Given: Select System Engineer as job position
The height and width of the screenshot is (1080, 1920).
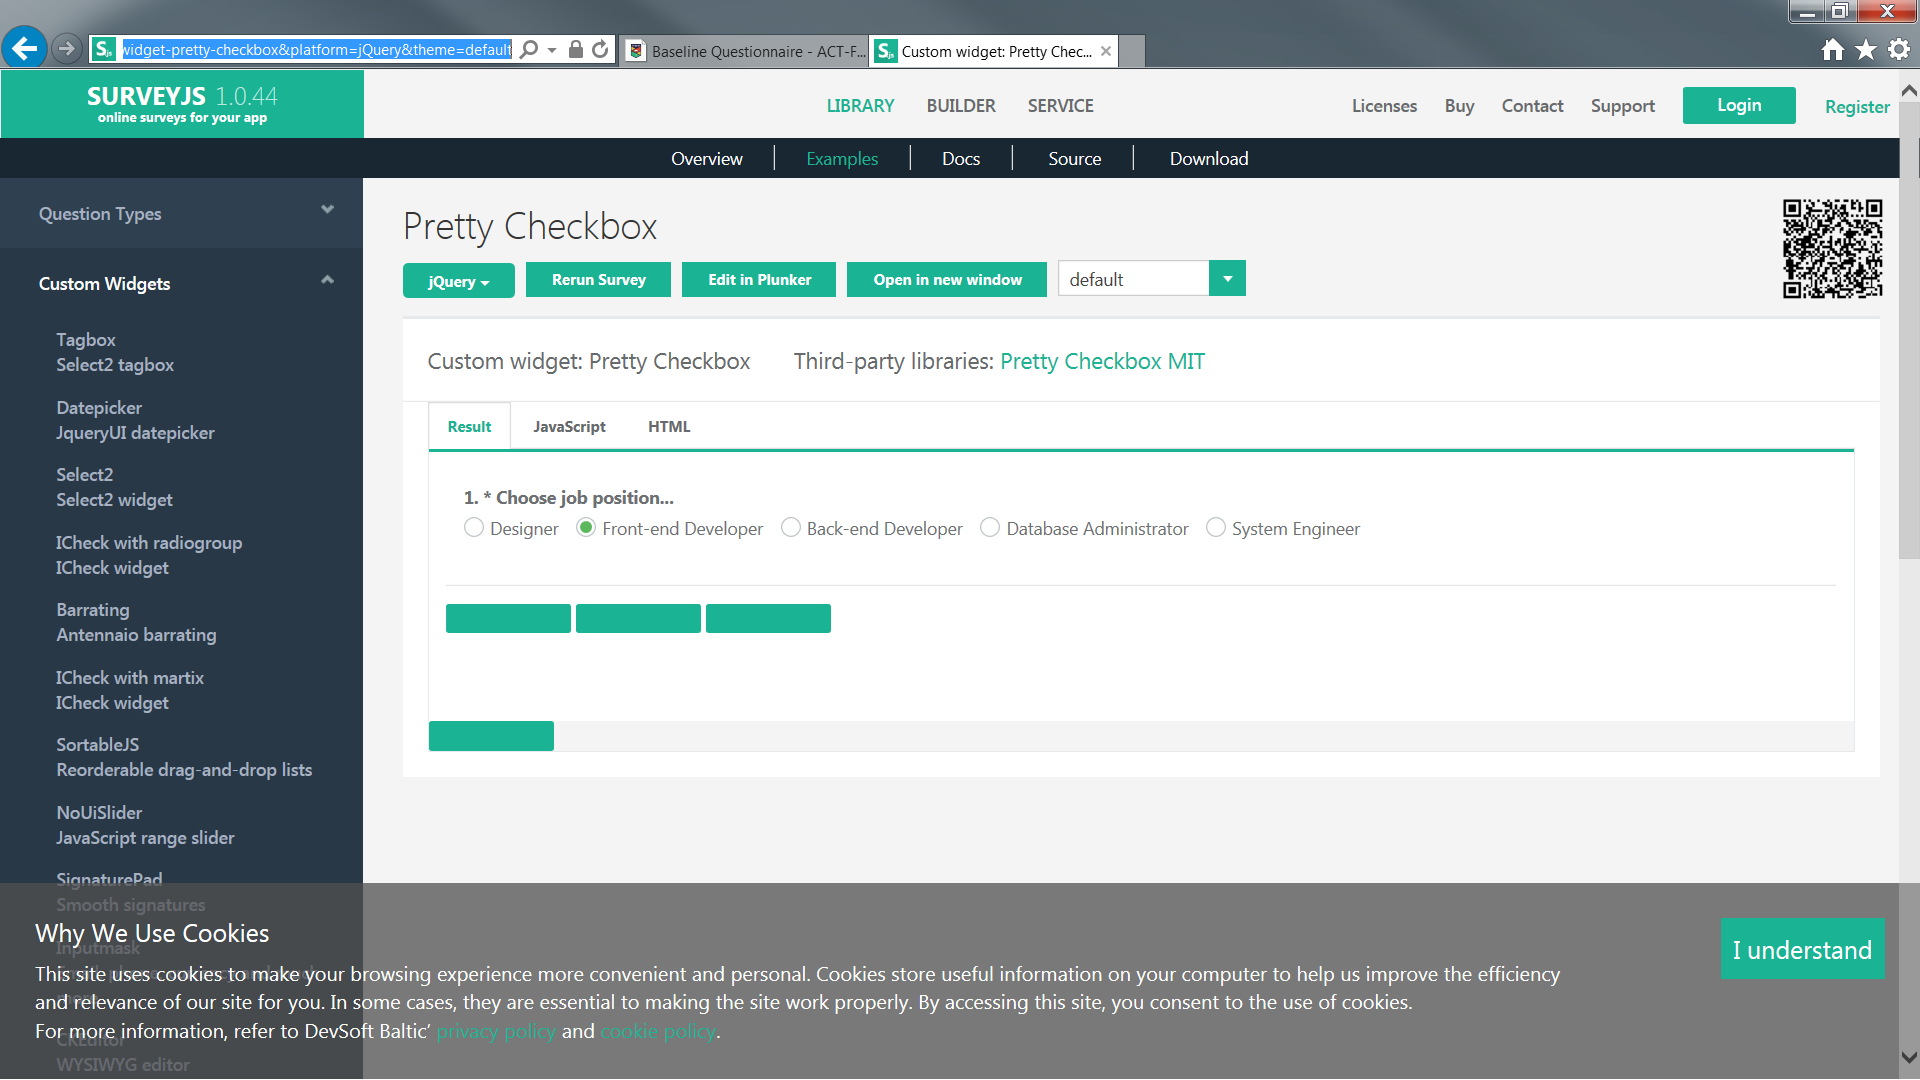Looking at the screenshot, I should (x=1216, y=527).
